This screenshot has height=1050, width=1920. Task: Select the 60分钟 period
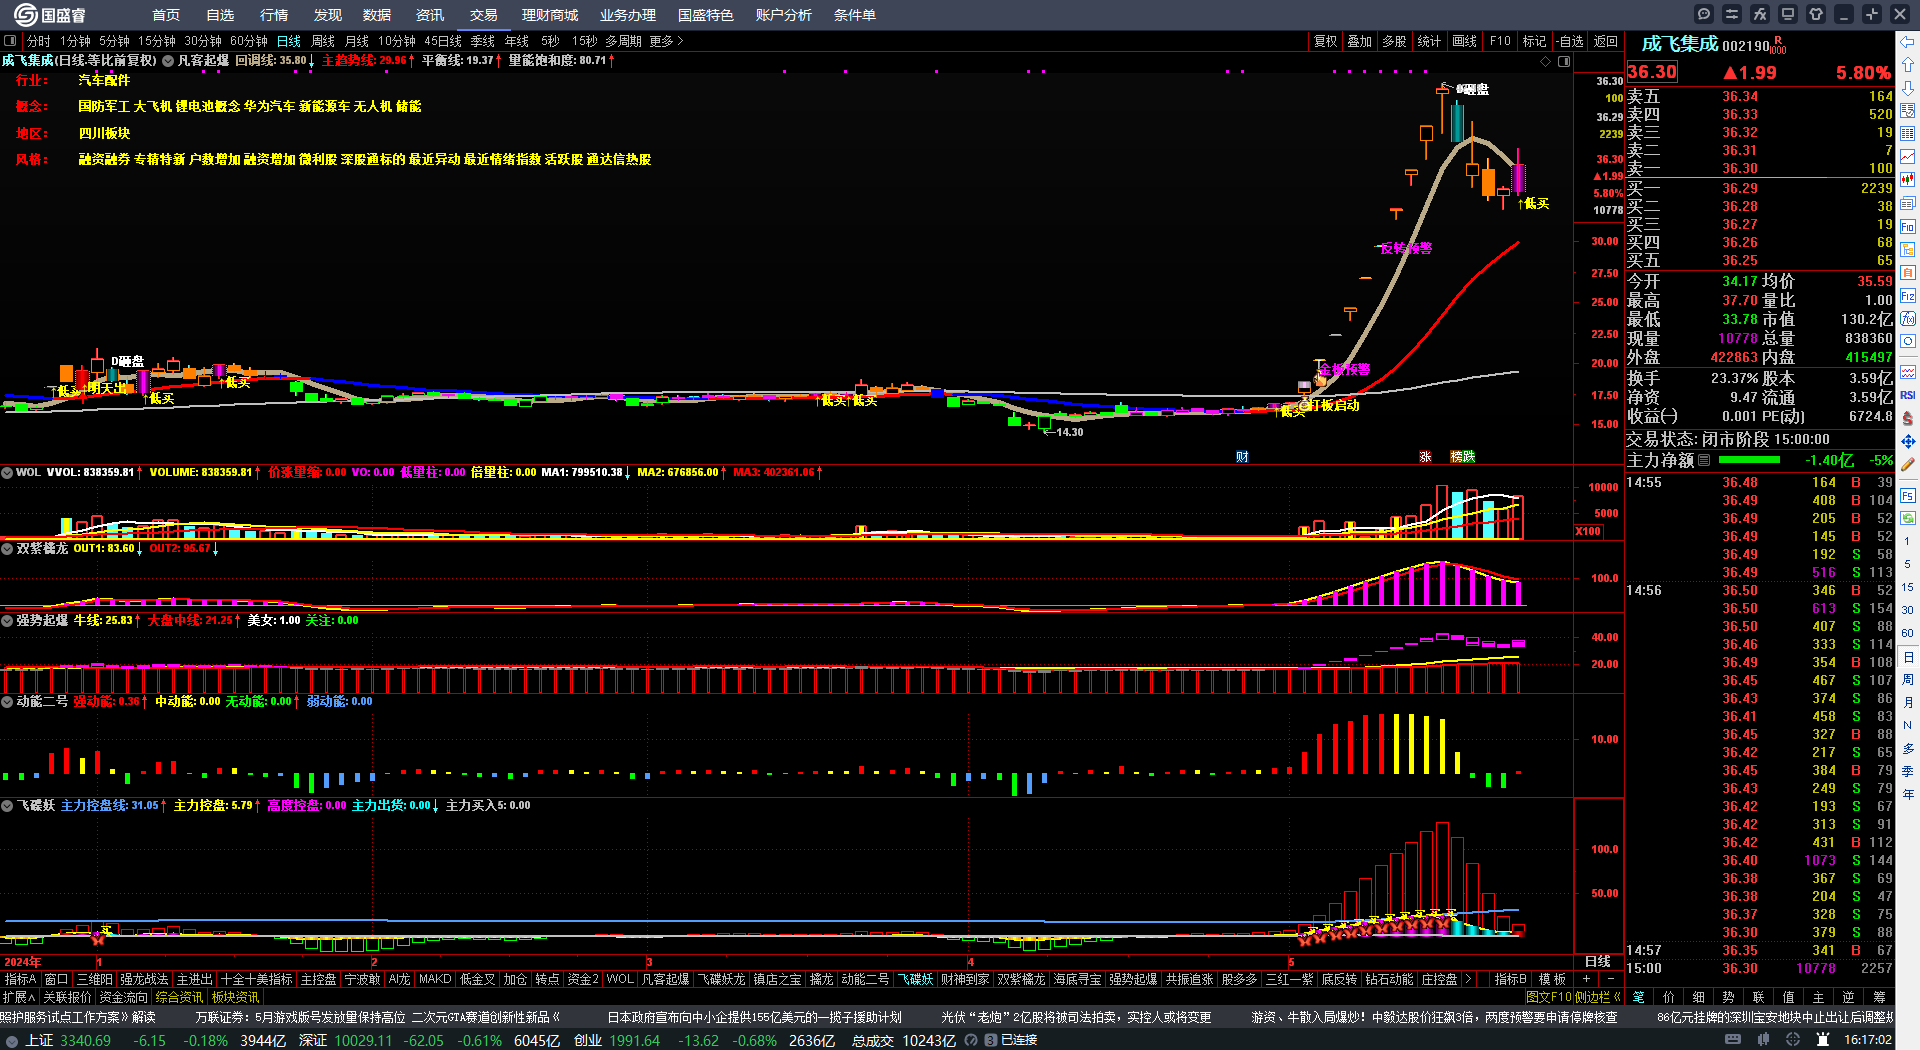[x=249, y=41]
